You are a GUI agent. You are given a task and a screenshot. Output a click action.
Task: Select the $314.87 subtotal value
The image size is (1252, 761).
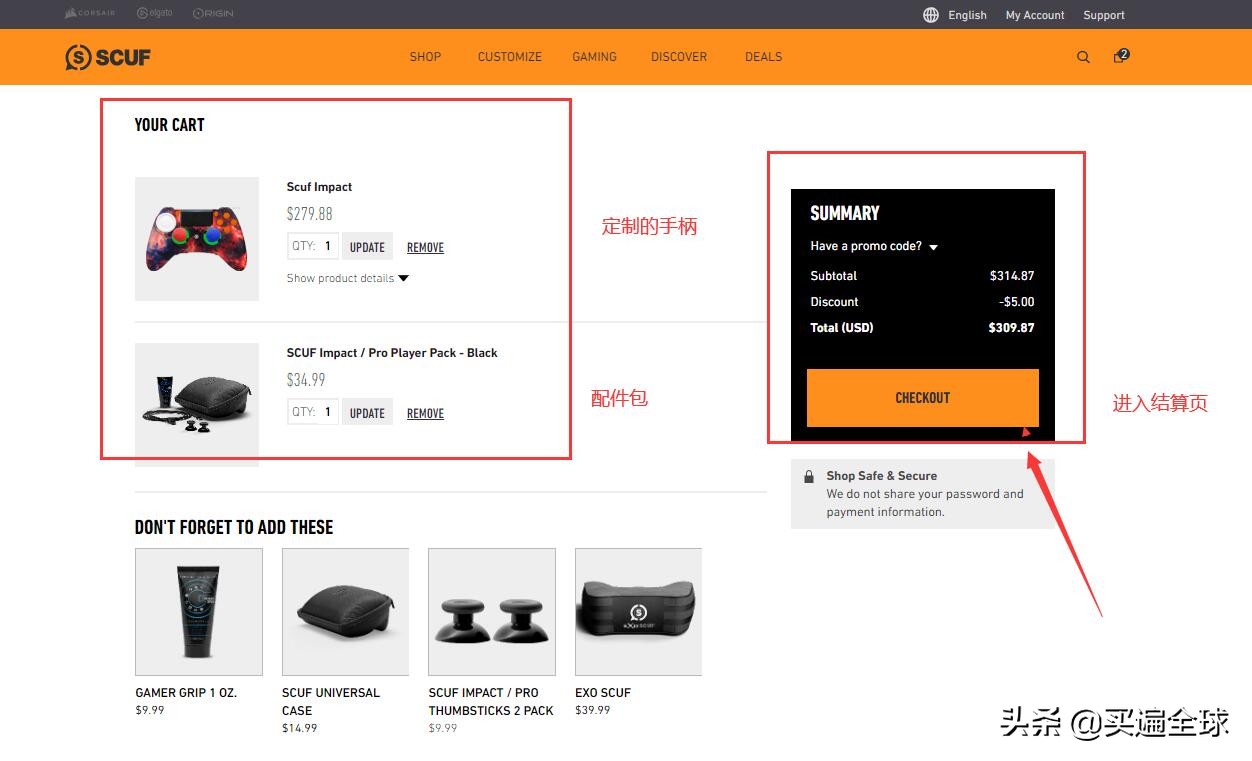[x=1012, y=276]
